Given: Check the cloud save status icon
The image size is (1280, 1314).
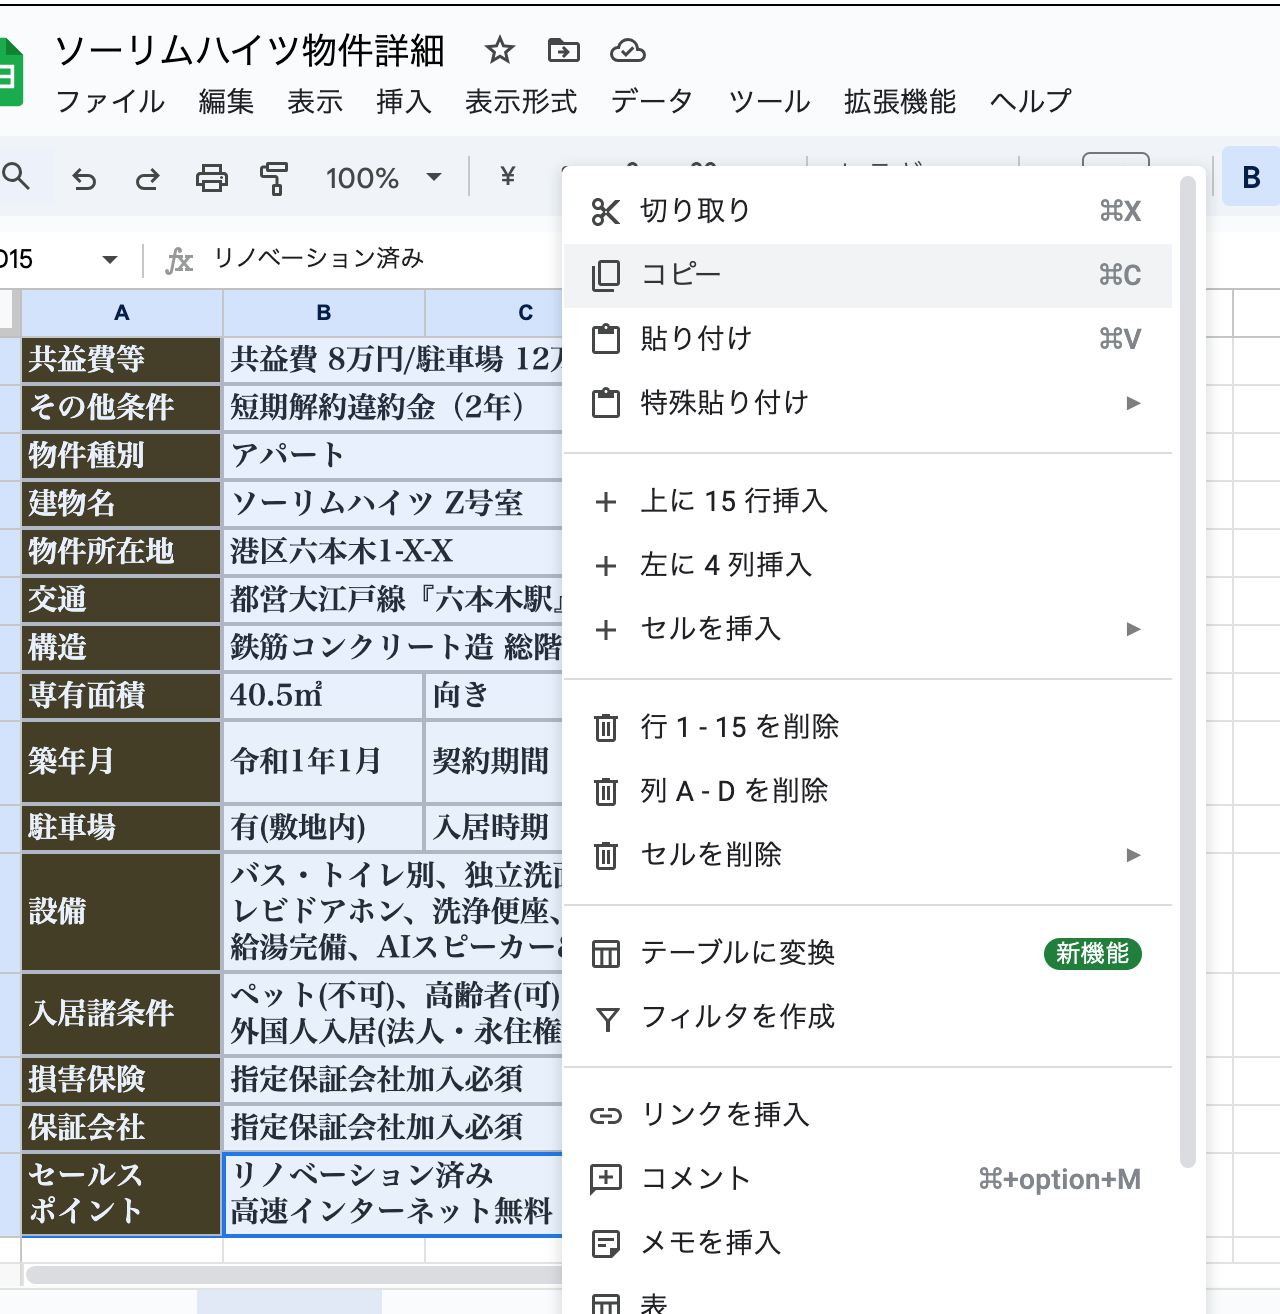Looking at the screenshot, I should (627, 50).
